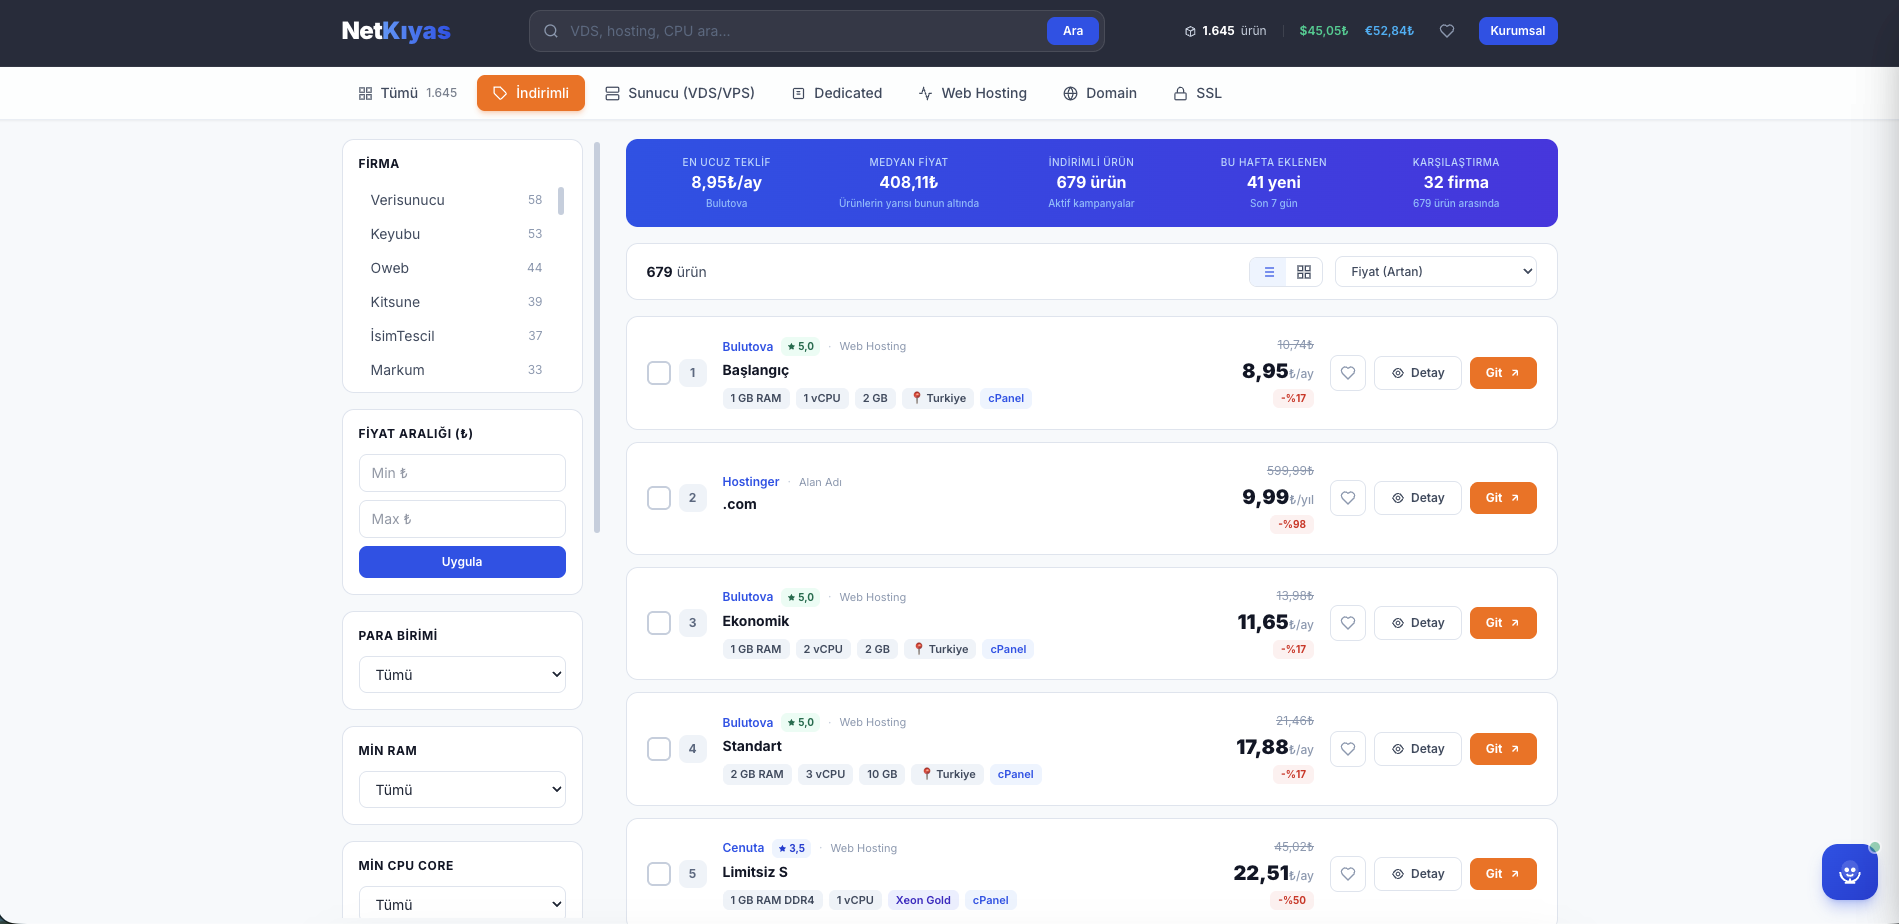This screenshot has height=924, width=1899.
Task: Select the İndirimli tab
Action: point(531,93)
